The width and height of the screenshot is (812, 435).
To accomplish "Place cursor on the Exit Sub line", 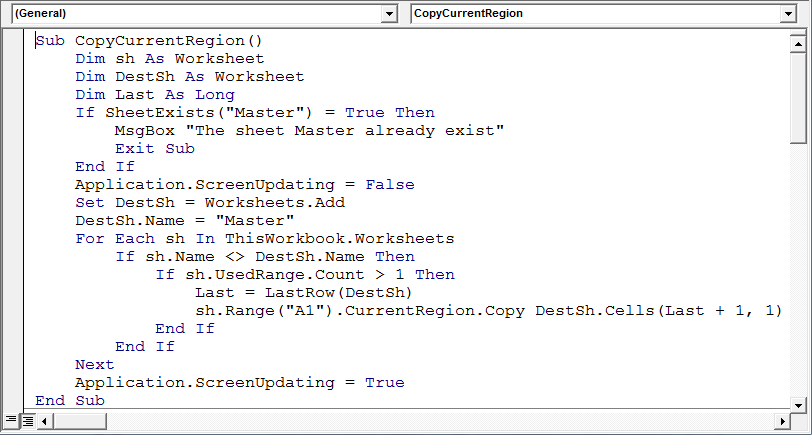I will 155,149.
